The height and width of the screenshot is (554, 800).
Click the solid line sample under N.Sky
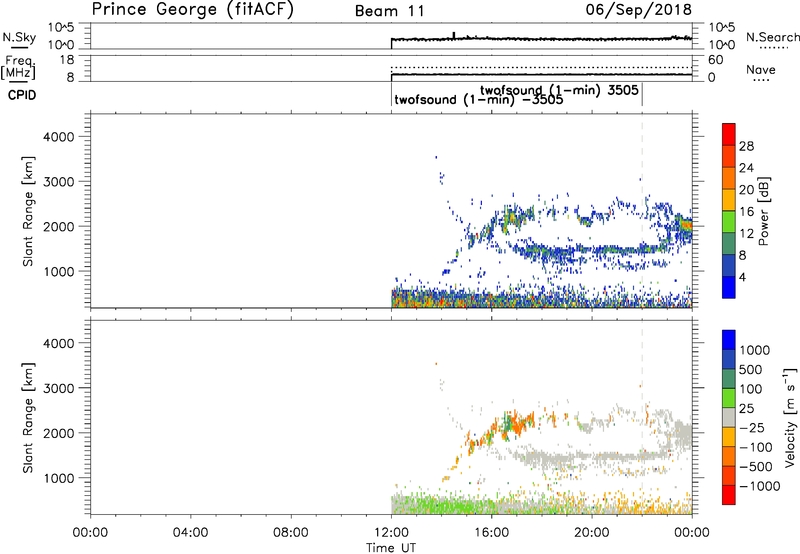[19, 48]
